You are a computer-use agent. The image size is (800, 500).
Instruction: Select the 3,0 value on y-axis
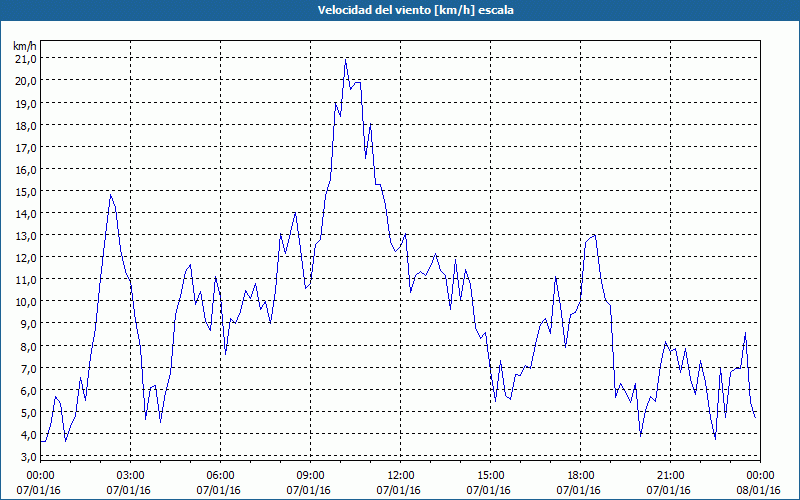29,457
